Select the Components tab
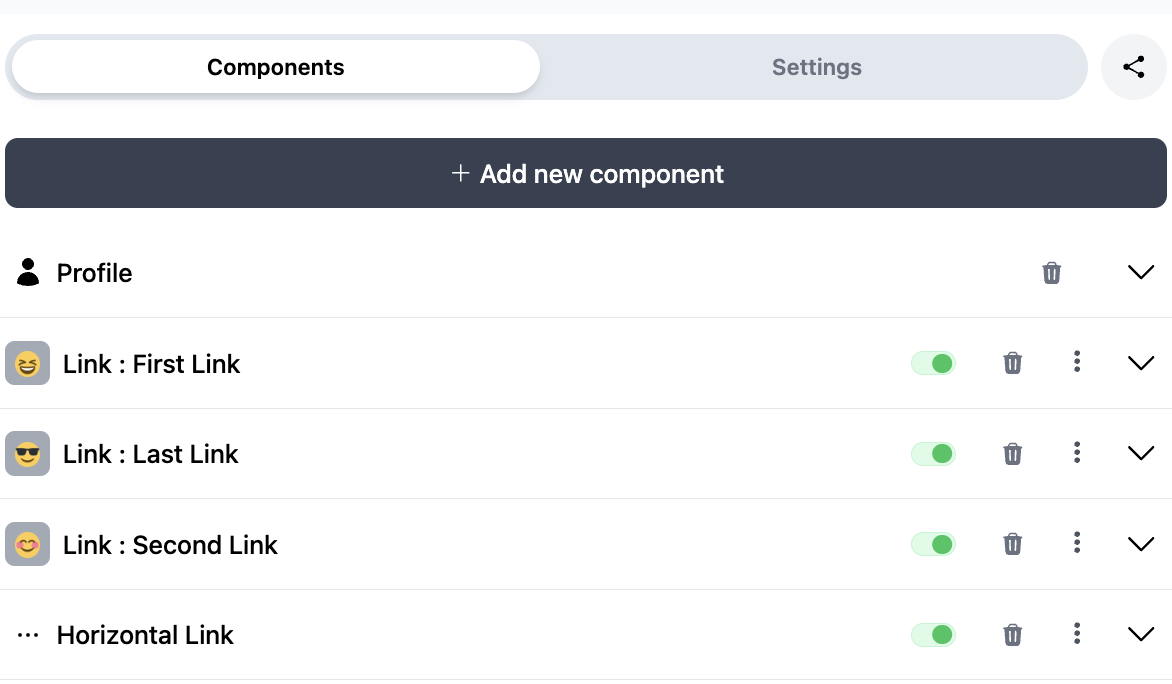1172x684 pixels. [276, 67]
